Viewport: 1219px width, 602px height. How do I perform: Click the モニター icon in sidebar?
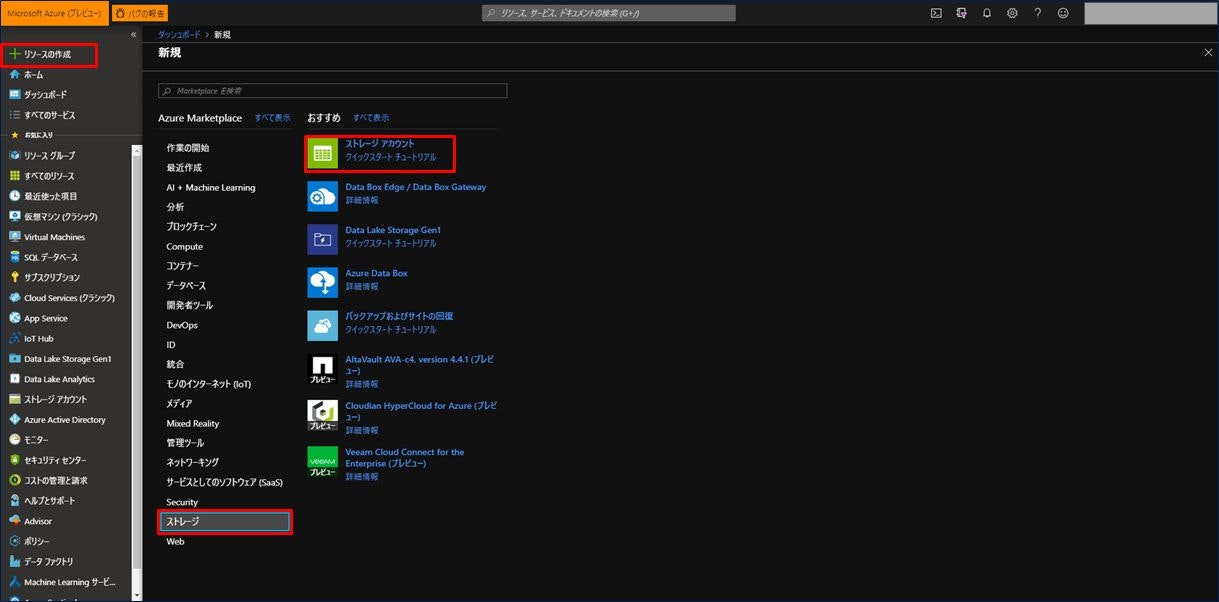(15, 440)
